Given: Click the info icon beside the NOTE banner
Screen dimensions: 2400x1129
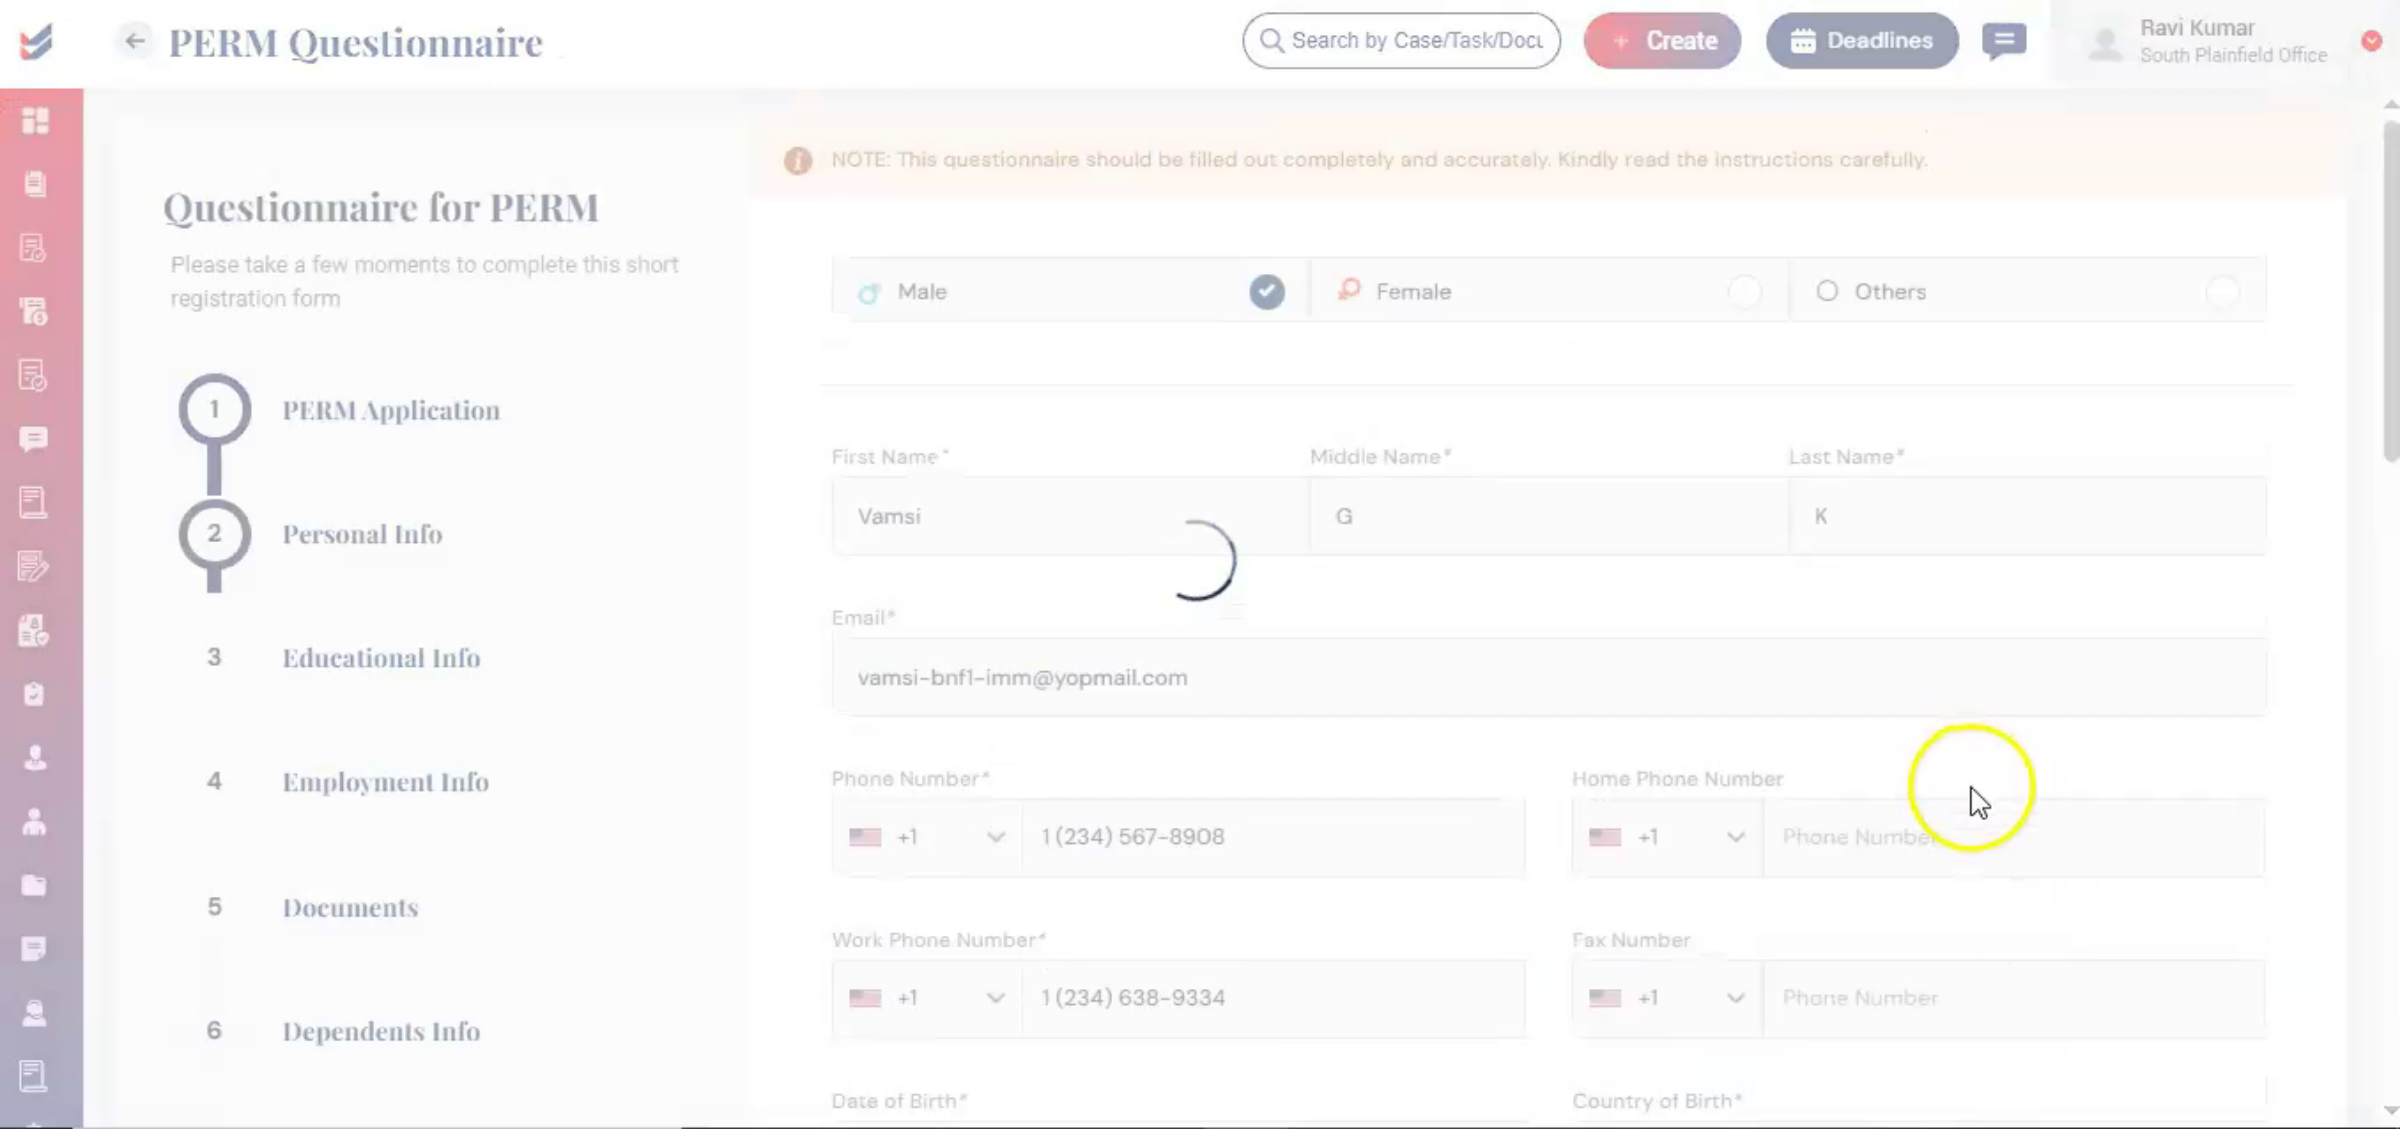Looking at the screenshot, I should [798, 160].
